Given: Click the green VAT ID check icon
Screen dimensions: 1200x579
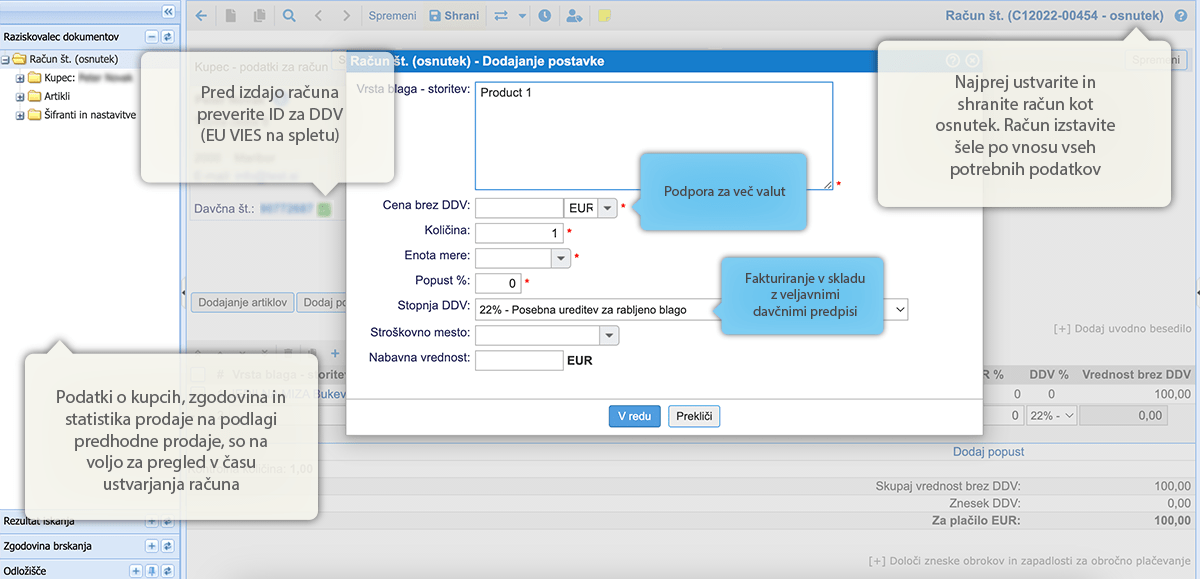Looking at the screenshot, I should [325, 210].
